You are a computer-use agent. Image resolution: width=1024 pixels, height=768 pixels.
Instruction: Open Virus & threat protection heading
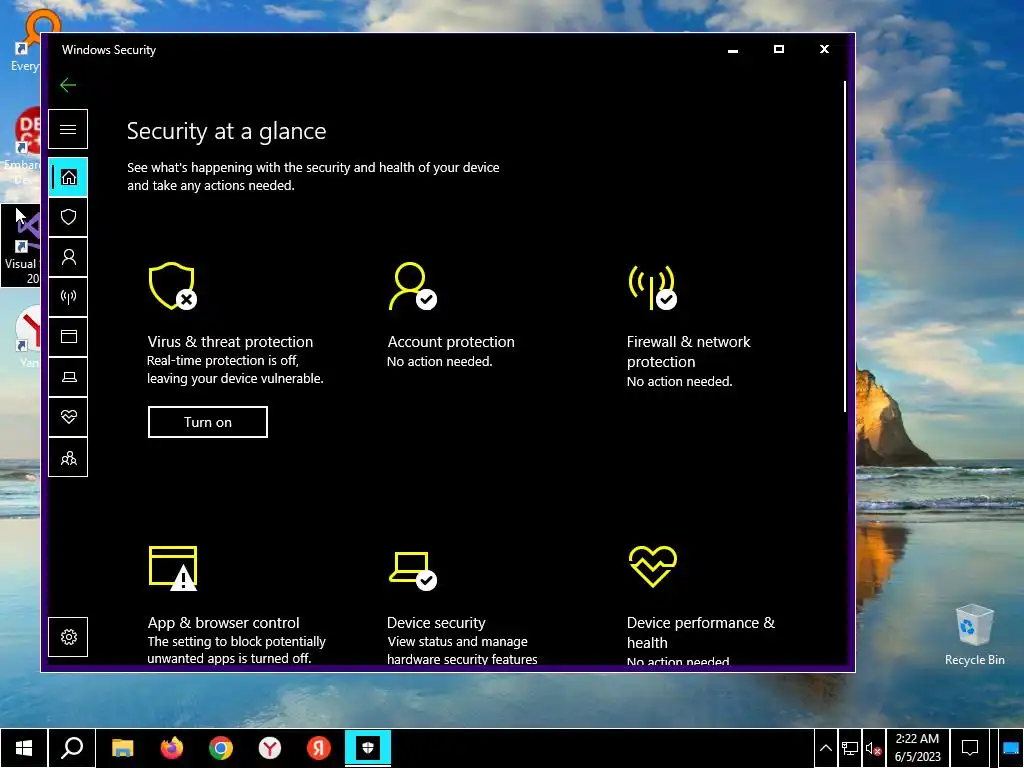[230, 342]
